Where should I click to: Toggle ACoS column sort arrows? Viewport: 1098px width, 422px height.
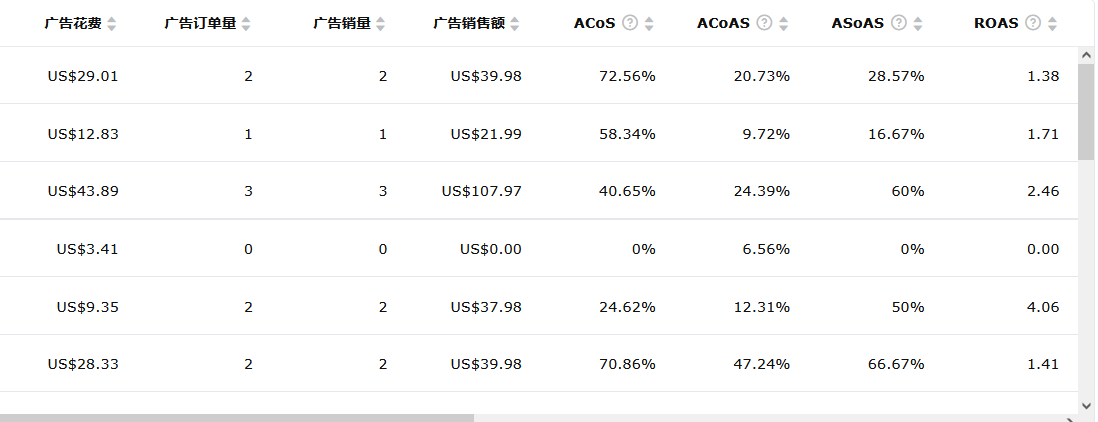[x=649, y=24]
